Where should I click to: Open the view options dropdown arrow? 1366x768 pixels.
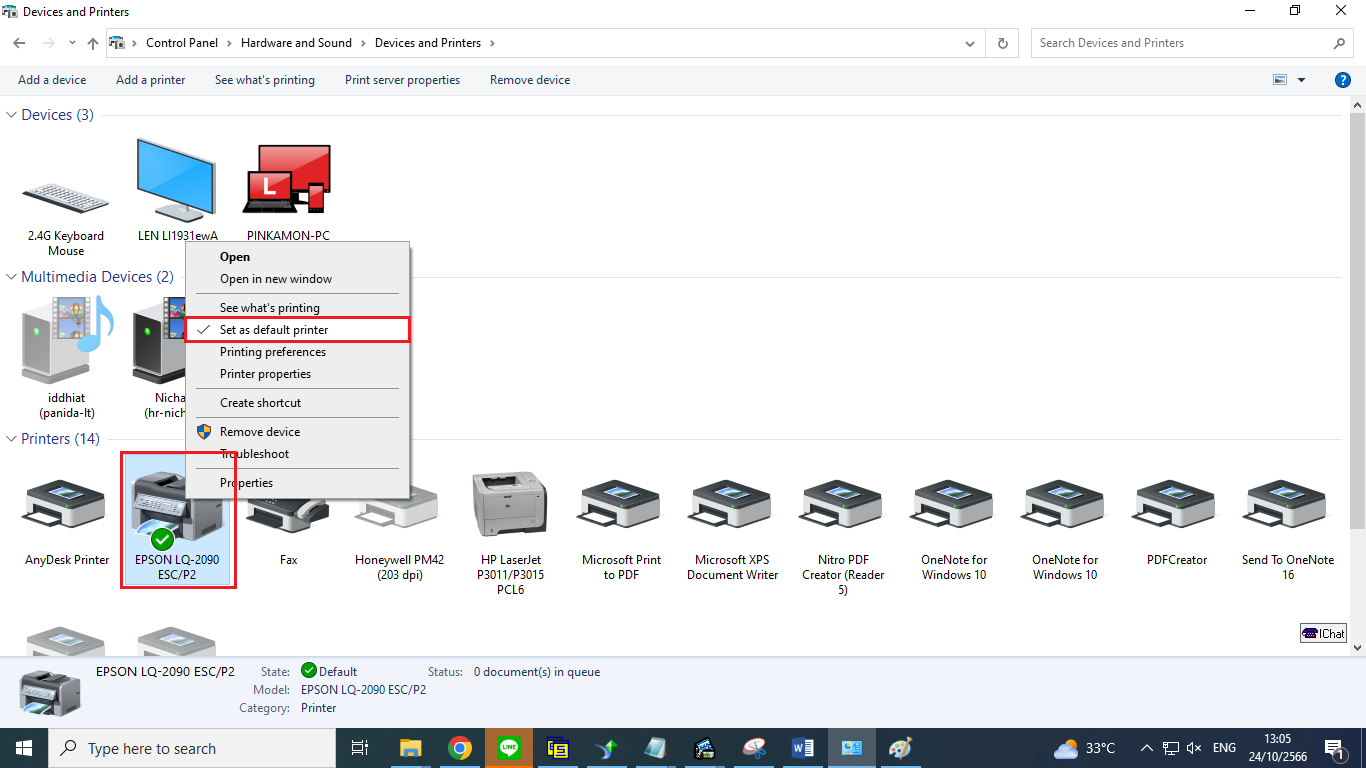1301,80
